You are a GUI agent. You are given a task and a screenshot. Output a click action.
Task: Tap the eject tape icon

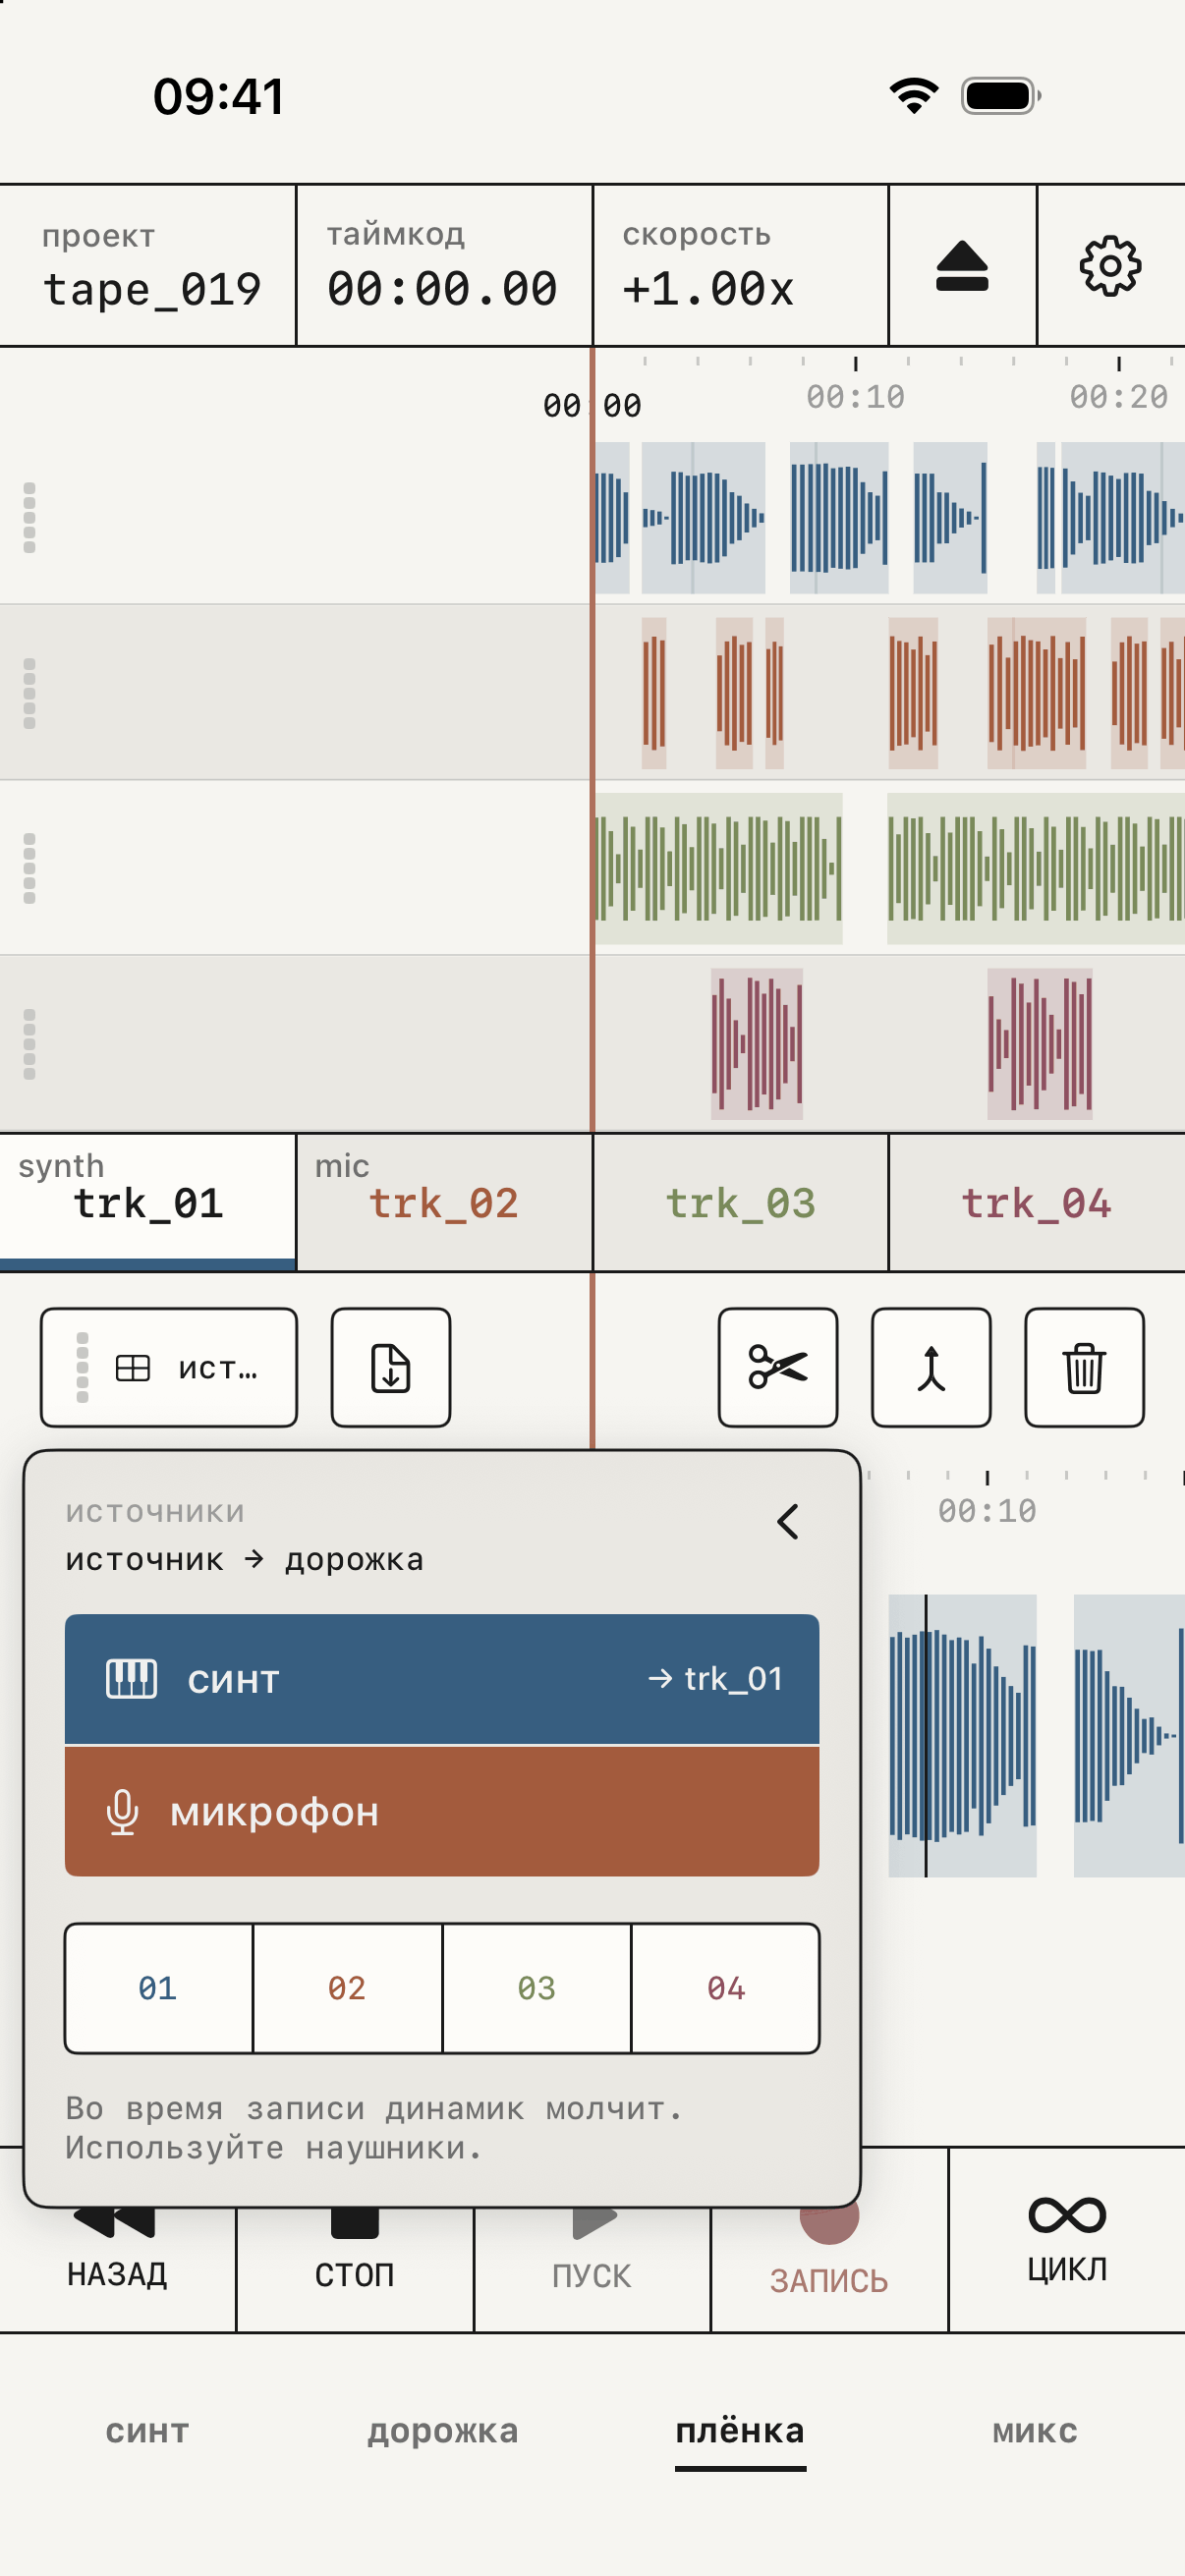tap(962, 266)
